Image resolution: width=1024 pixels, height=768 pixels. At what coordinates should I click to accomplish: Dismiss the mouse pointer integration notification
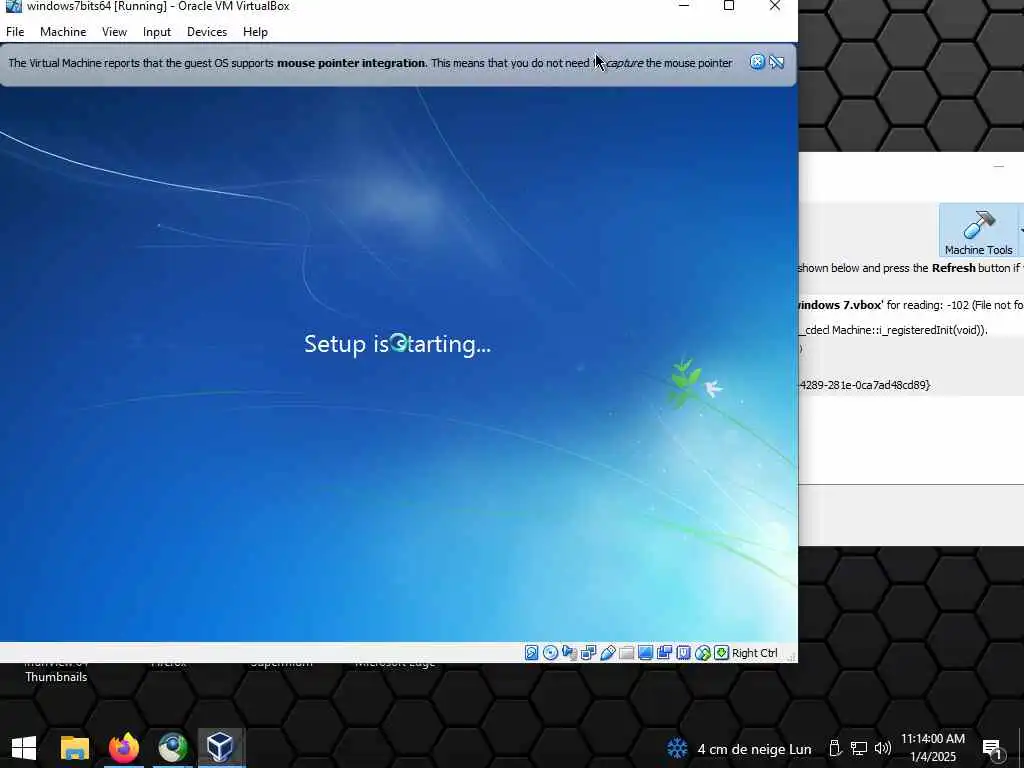757,62
